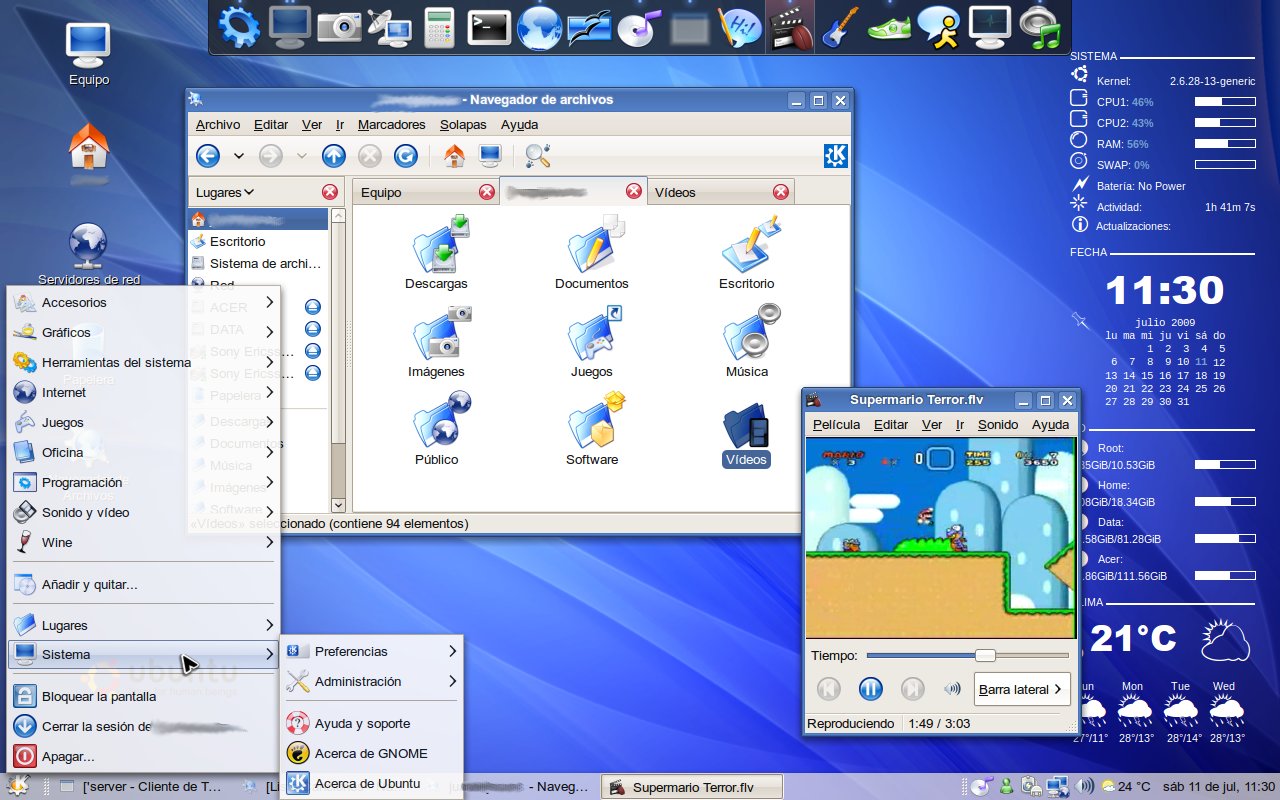
Task: Open the Imágenes folder
Action: click(437, 340)
